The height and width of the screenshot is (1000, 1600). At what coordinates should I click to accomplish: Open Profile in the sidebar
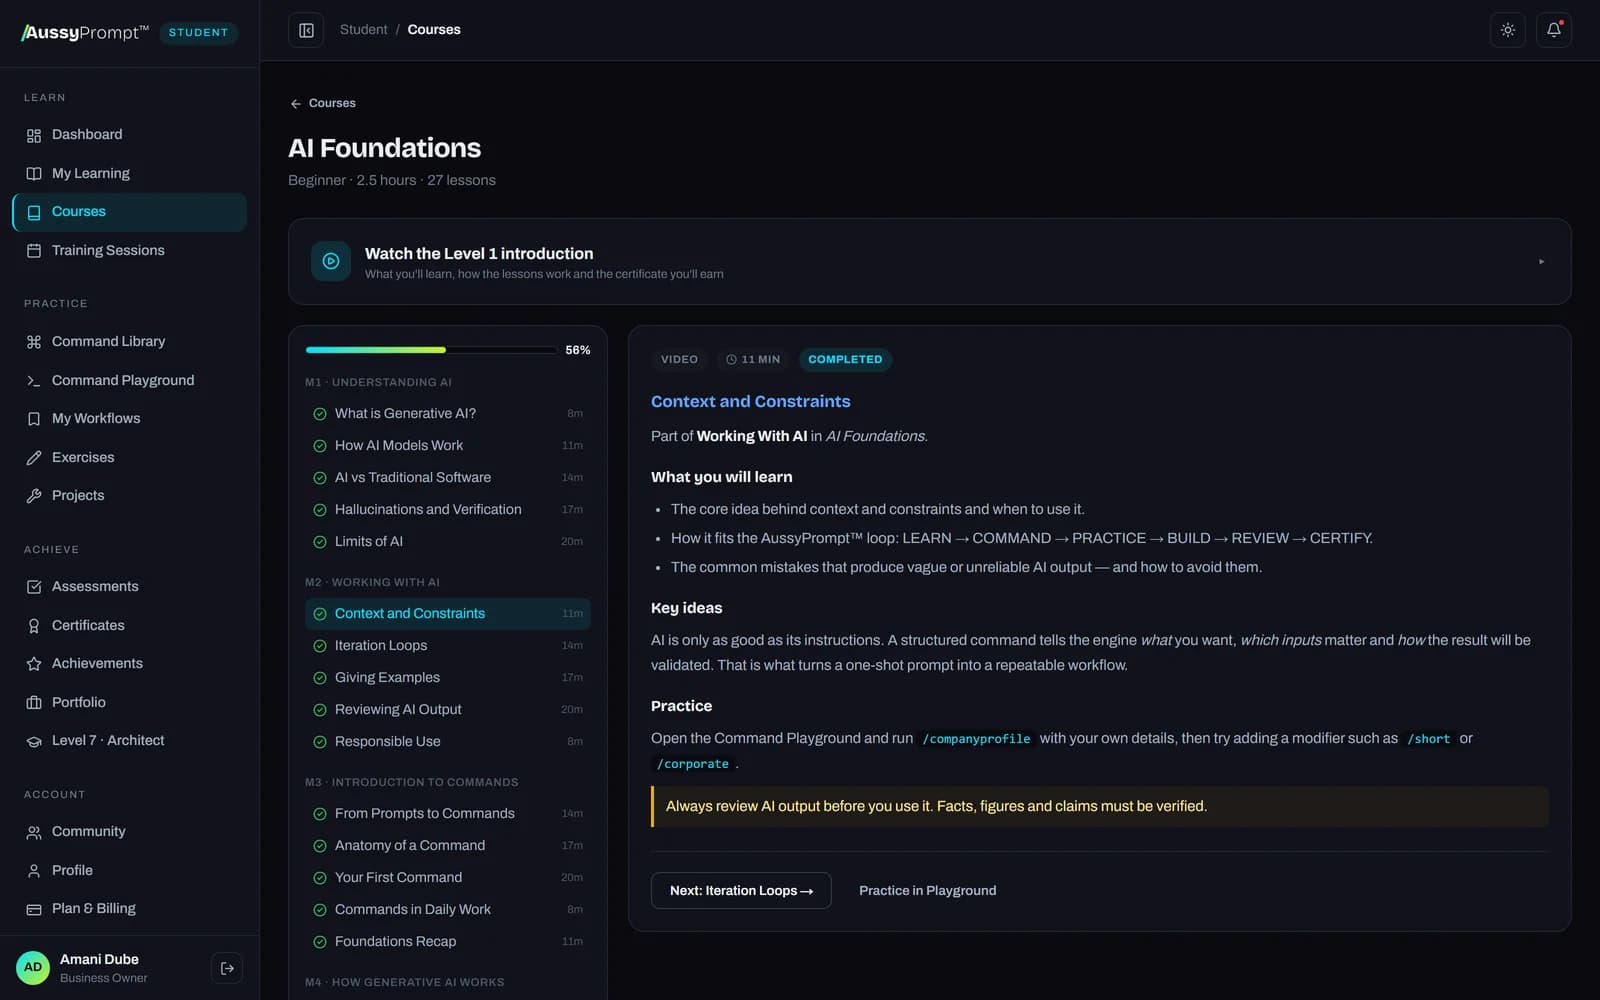130,871
